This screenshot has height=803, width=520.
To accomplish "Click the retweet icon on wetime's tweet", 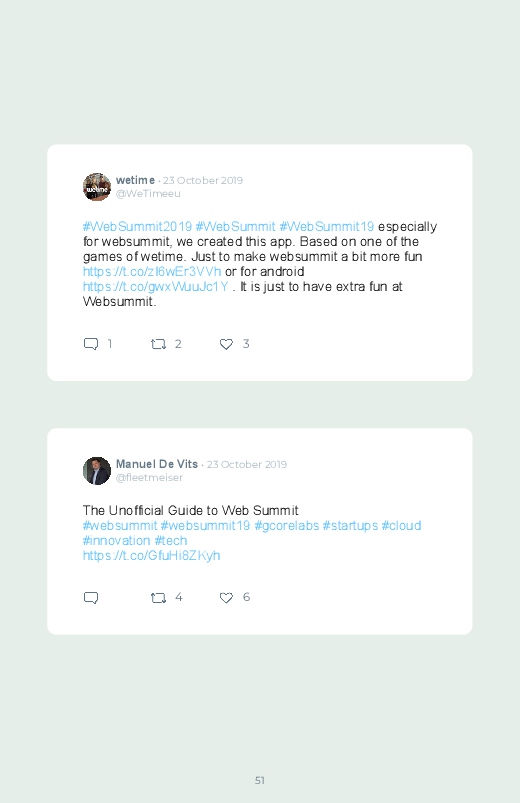I will (x=158, y=344).
